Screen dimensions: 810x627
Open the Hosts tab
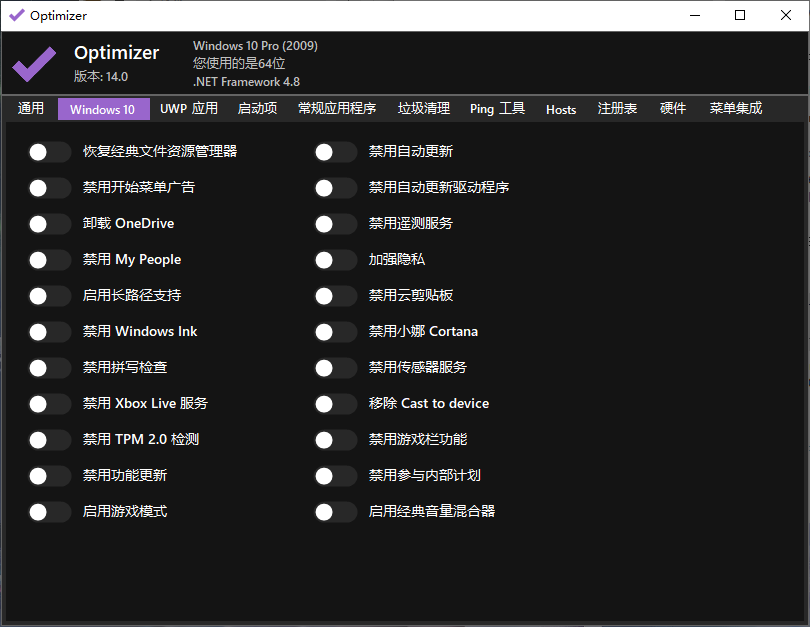click(x=561, y=109)
